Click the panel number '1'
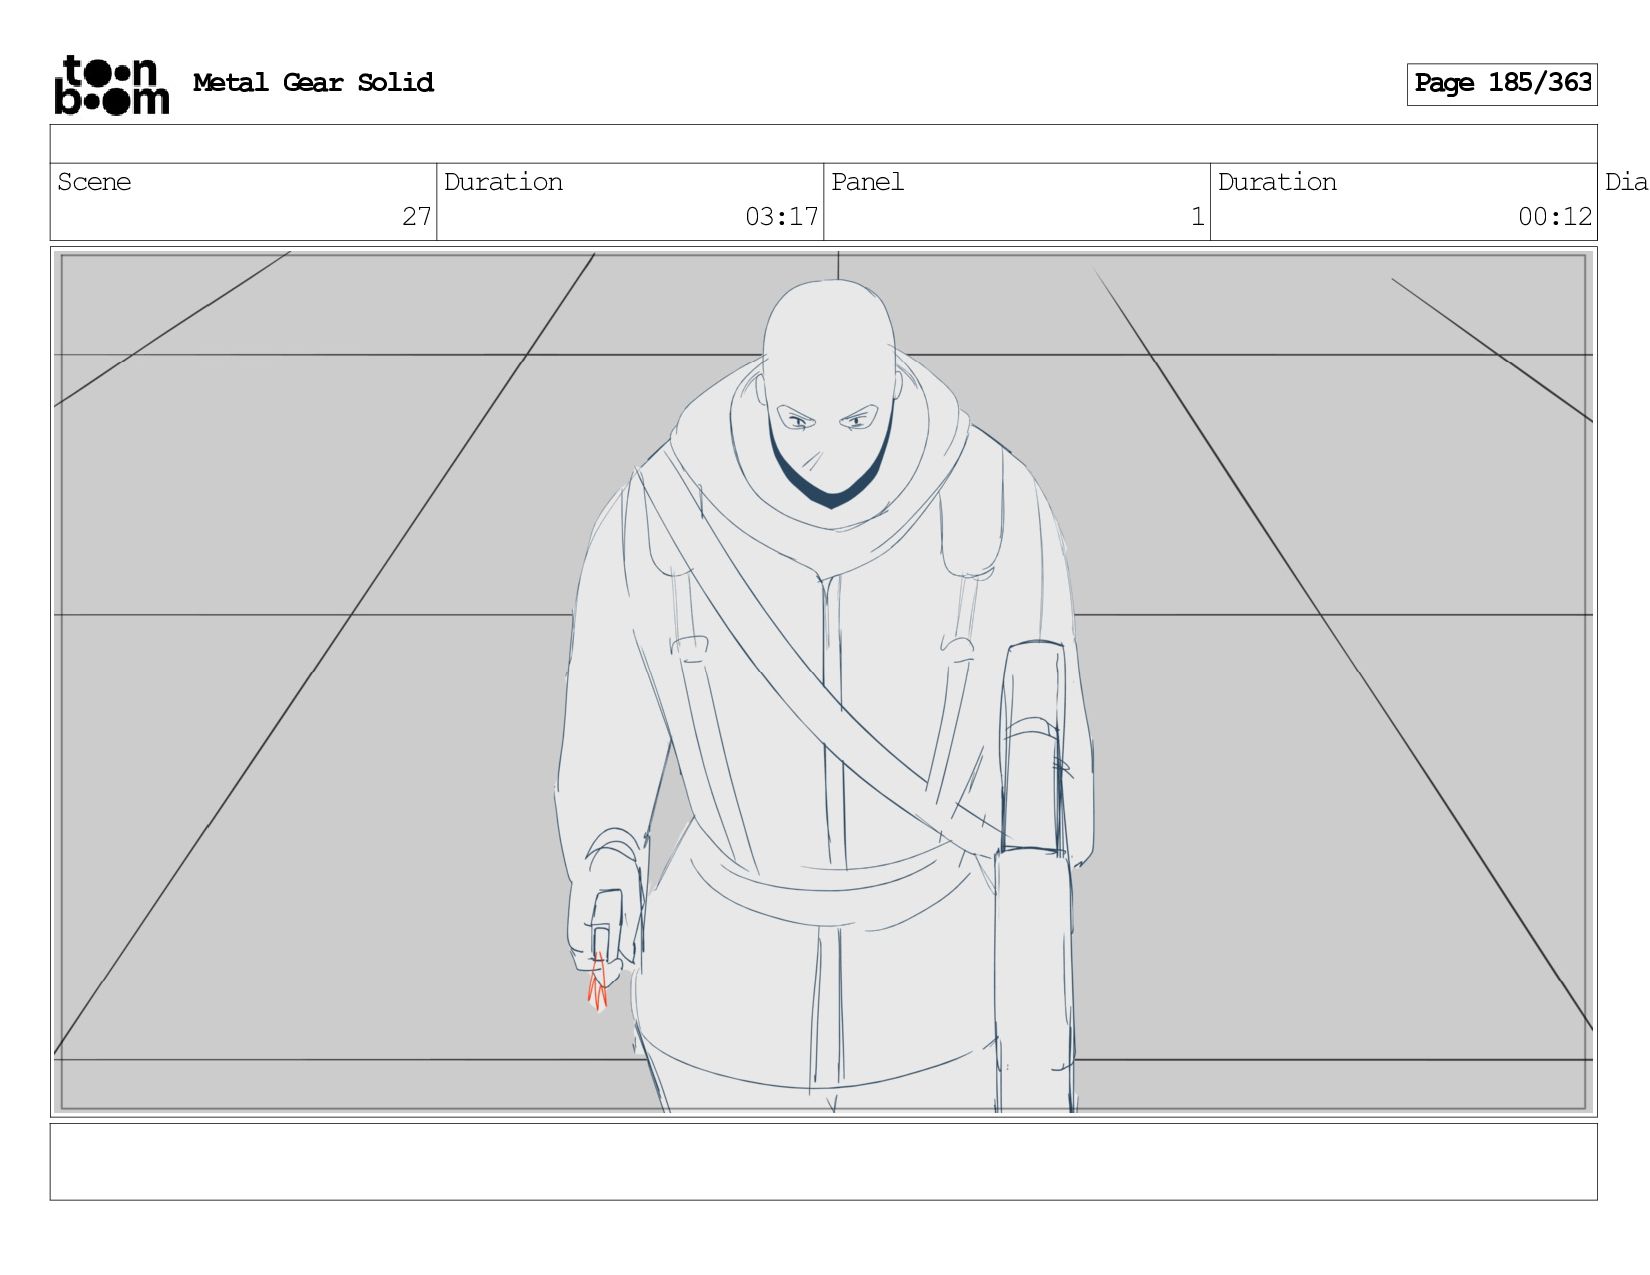Image resolution: width=1650 pixels, height=1275 pixels. [1197, 217]
